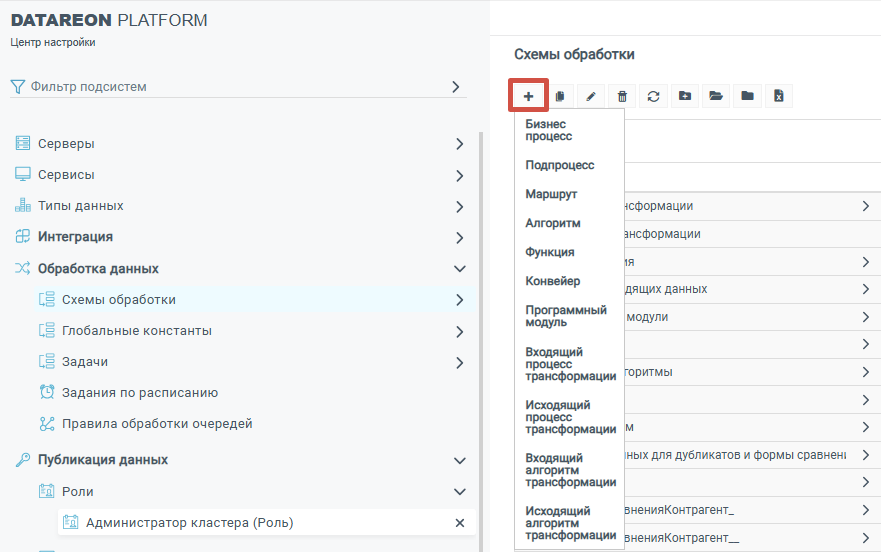
Task: Click the open folder icon
Action: coord(715,96)
